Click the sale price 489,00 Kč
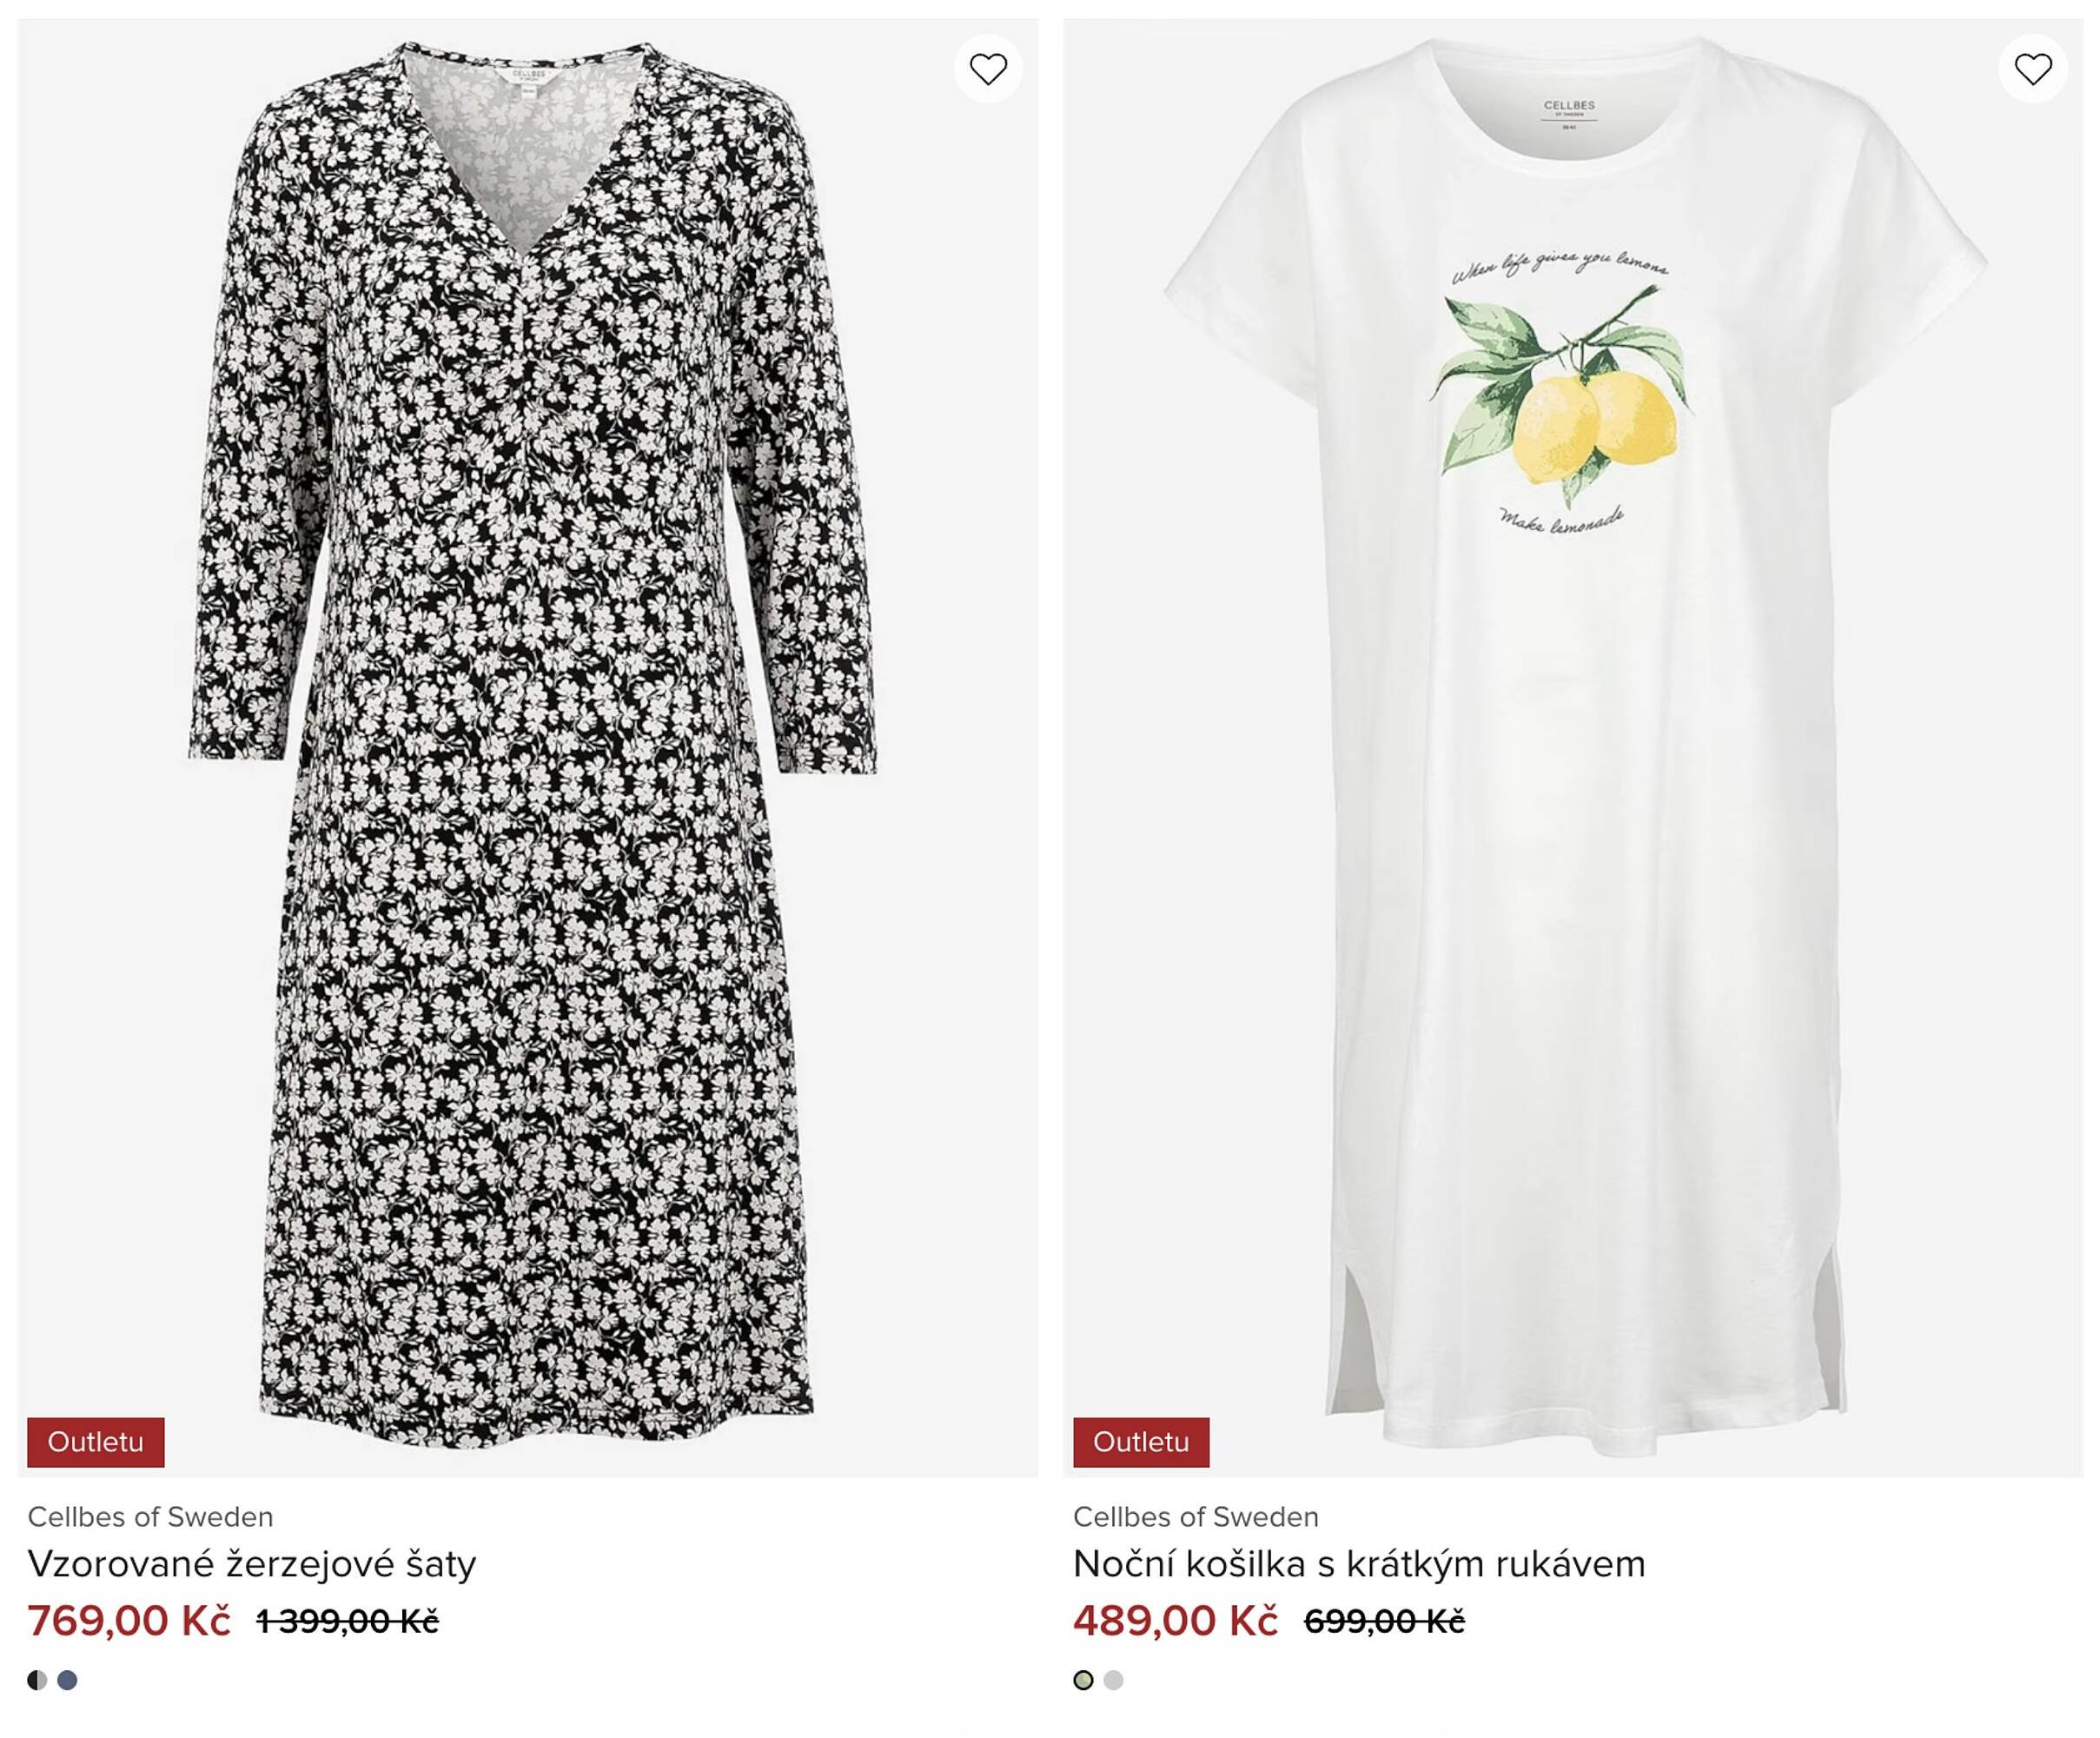The height and width of the screenshot is (1738, 2100). (1175, 1621)
